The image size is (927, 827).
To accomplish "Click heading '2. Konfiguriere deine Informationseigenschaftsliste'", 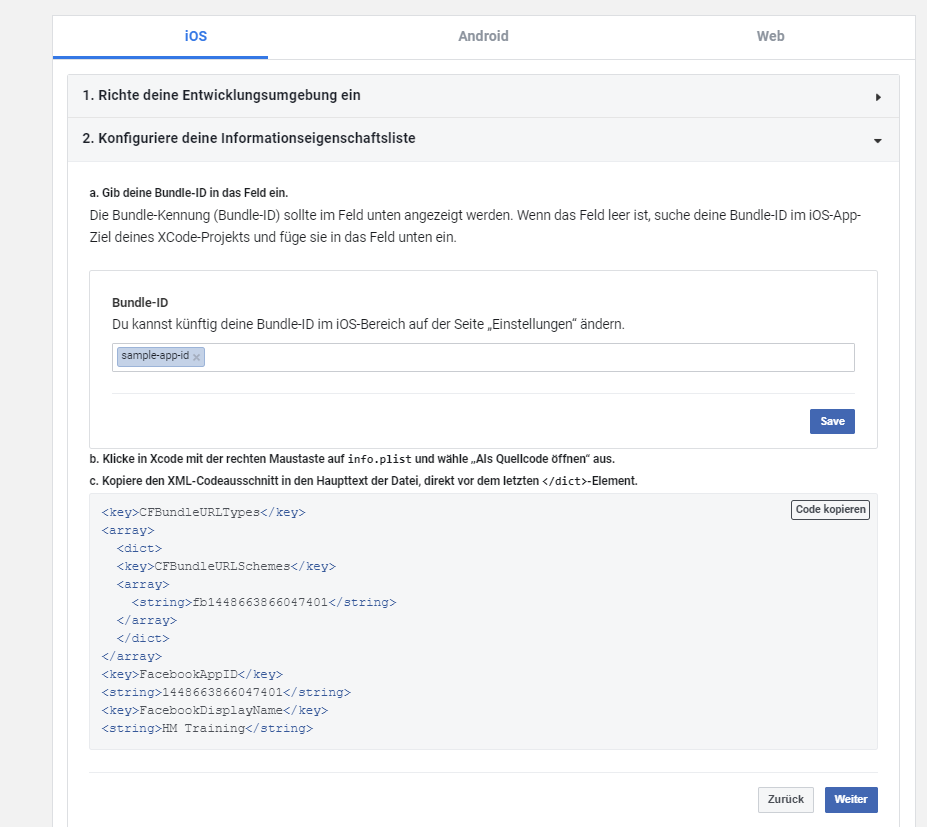I will pyautogui.click(x=249, y=138).
